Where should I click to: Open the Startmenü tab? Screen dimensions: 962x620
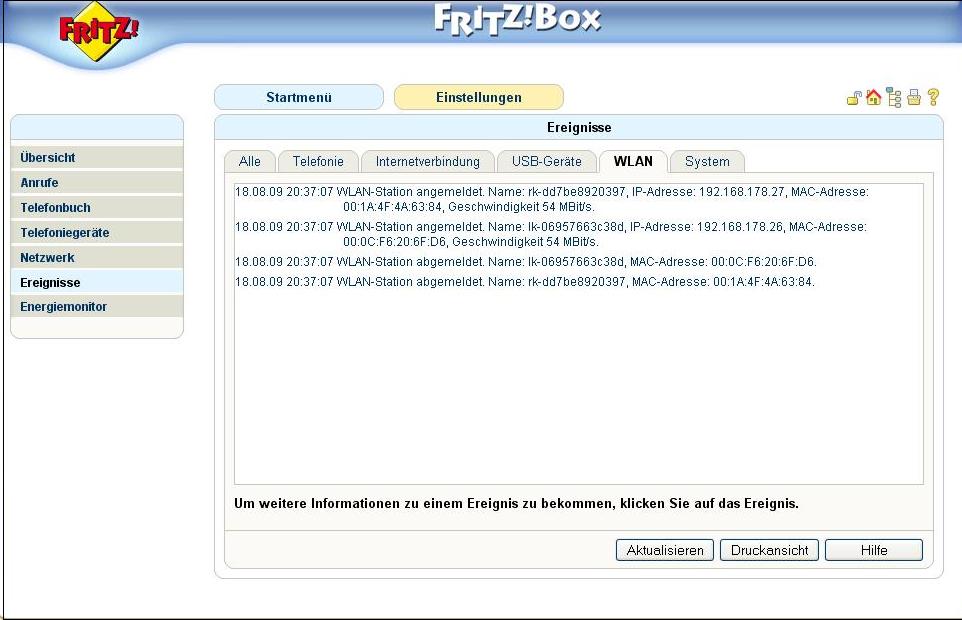click(299, 97)
